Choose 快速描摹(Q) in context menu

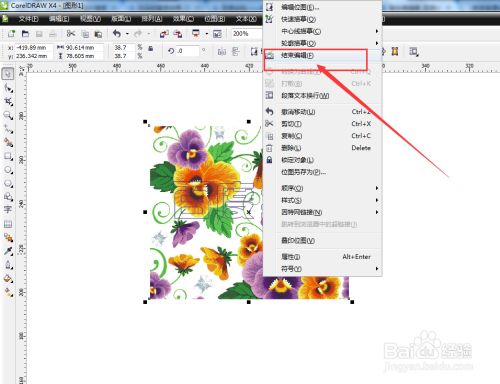323,19
